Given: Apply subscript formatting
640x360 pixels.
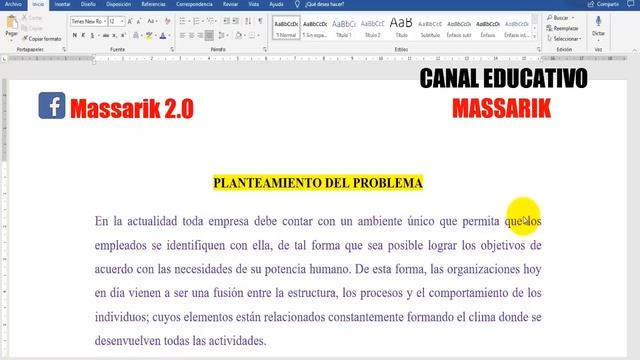Looking at the screenshot, I should click(x=115, y=36).
